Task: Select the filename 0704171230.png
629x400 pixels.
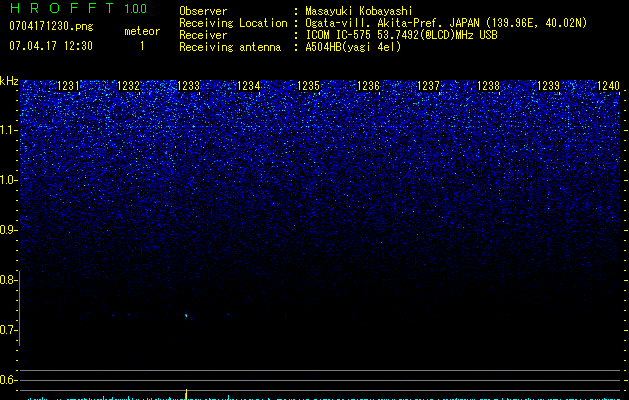Action: [x=51, y=27]
